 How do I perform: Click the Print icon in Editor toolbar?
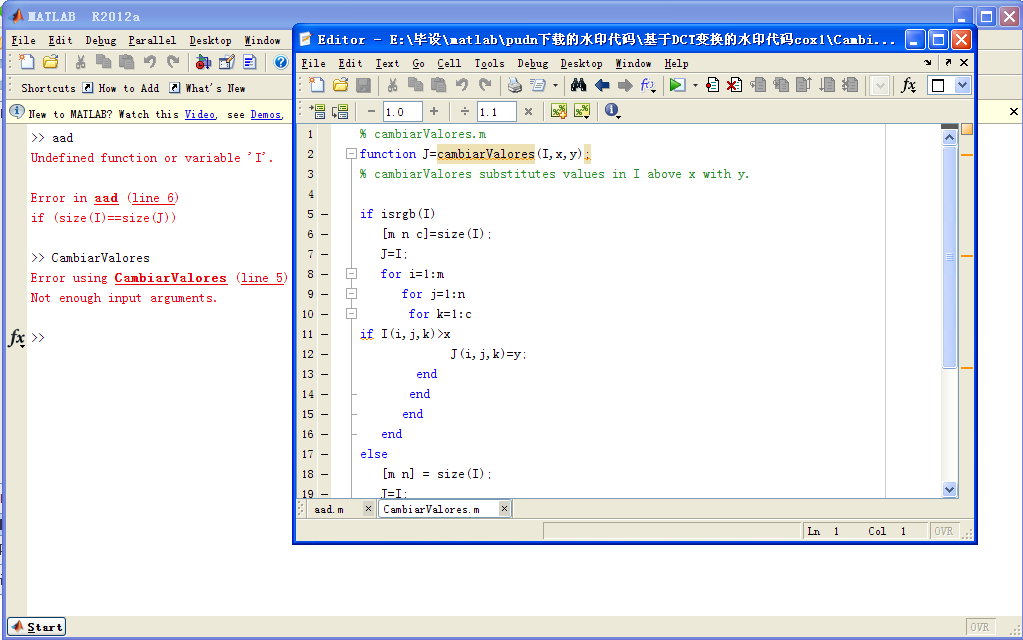514,86
